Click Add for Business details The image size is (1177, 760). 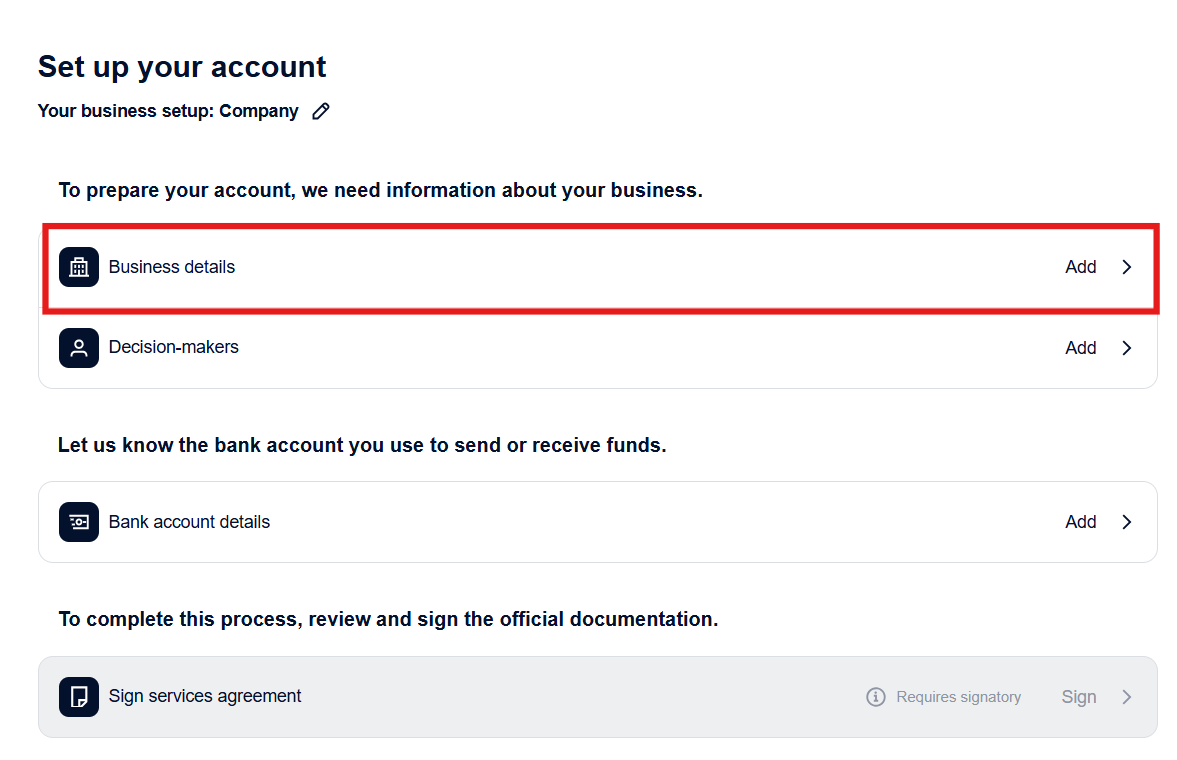click(x=1080, y=267)
